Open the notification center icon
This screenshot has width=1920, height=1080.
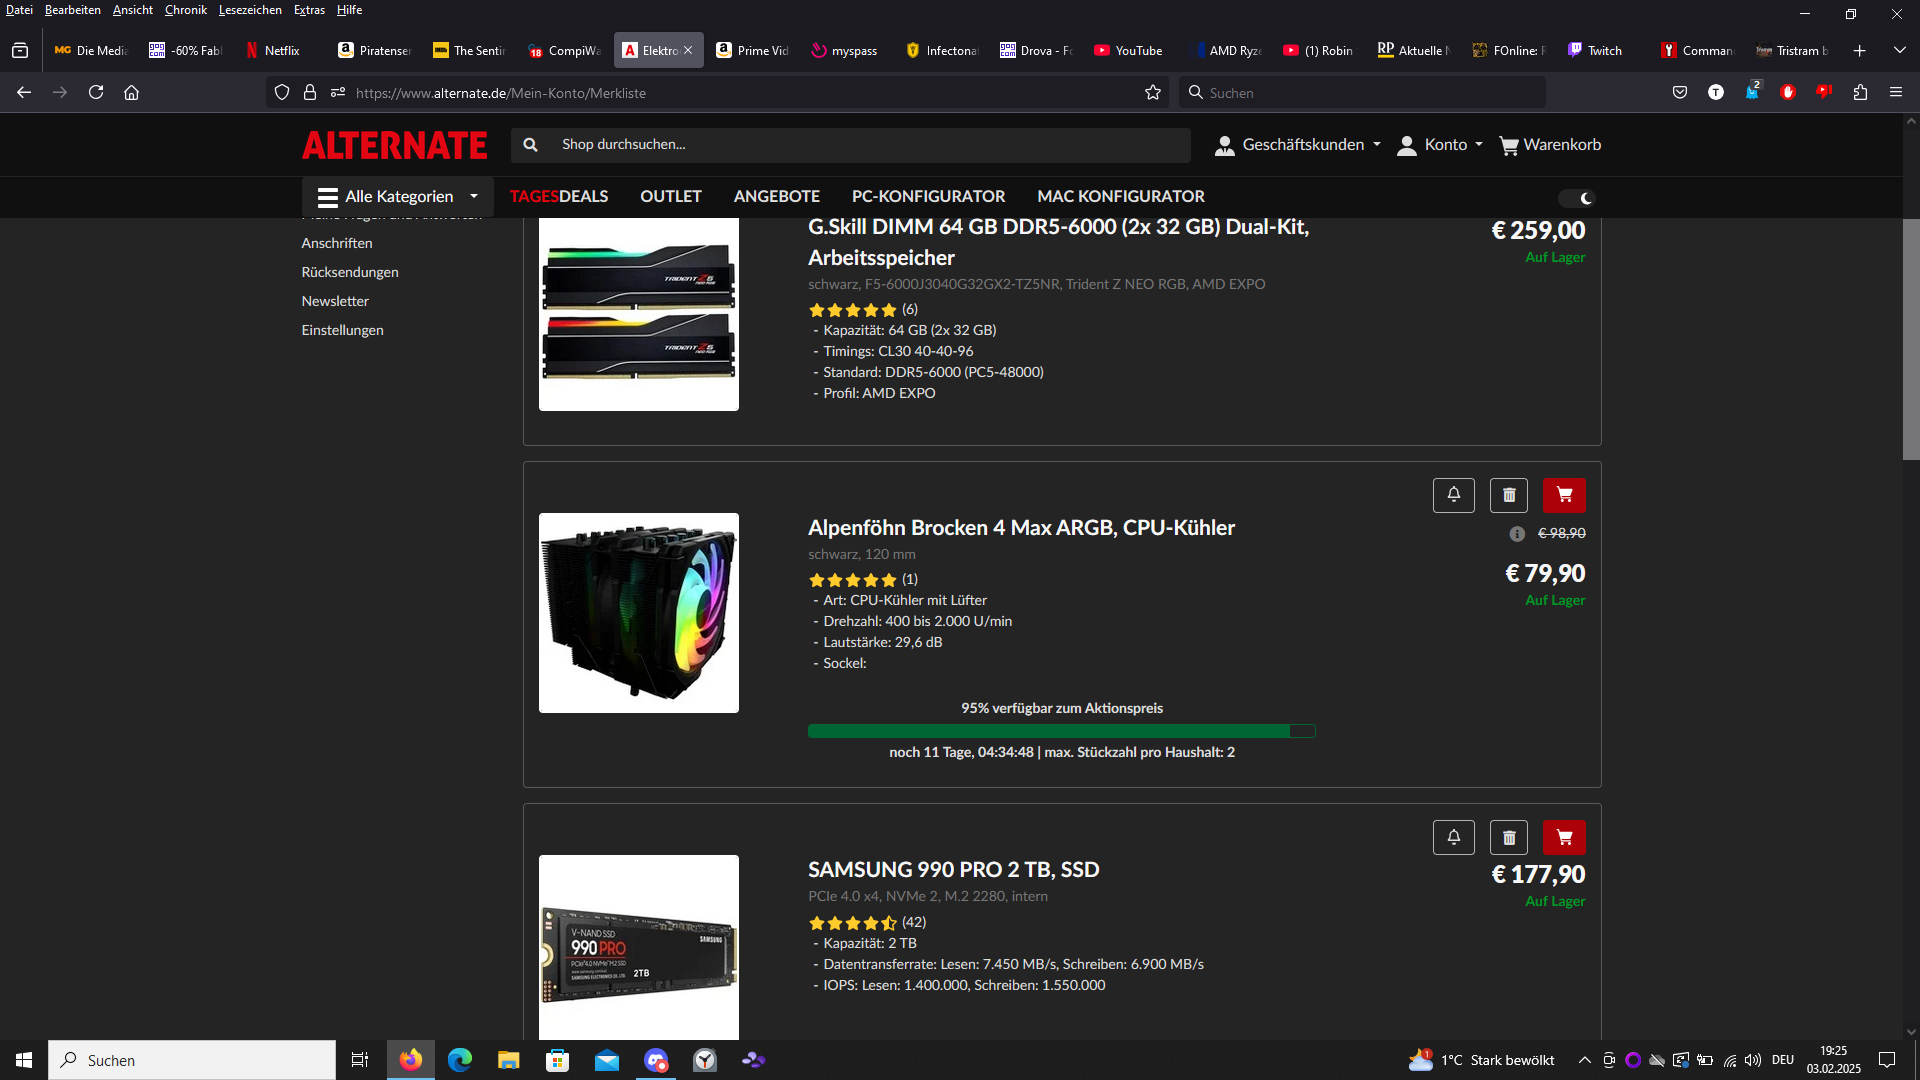(1887, 1060)
